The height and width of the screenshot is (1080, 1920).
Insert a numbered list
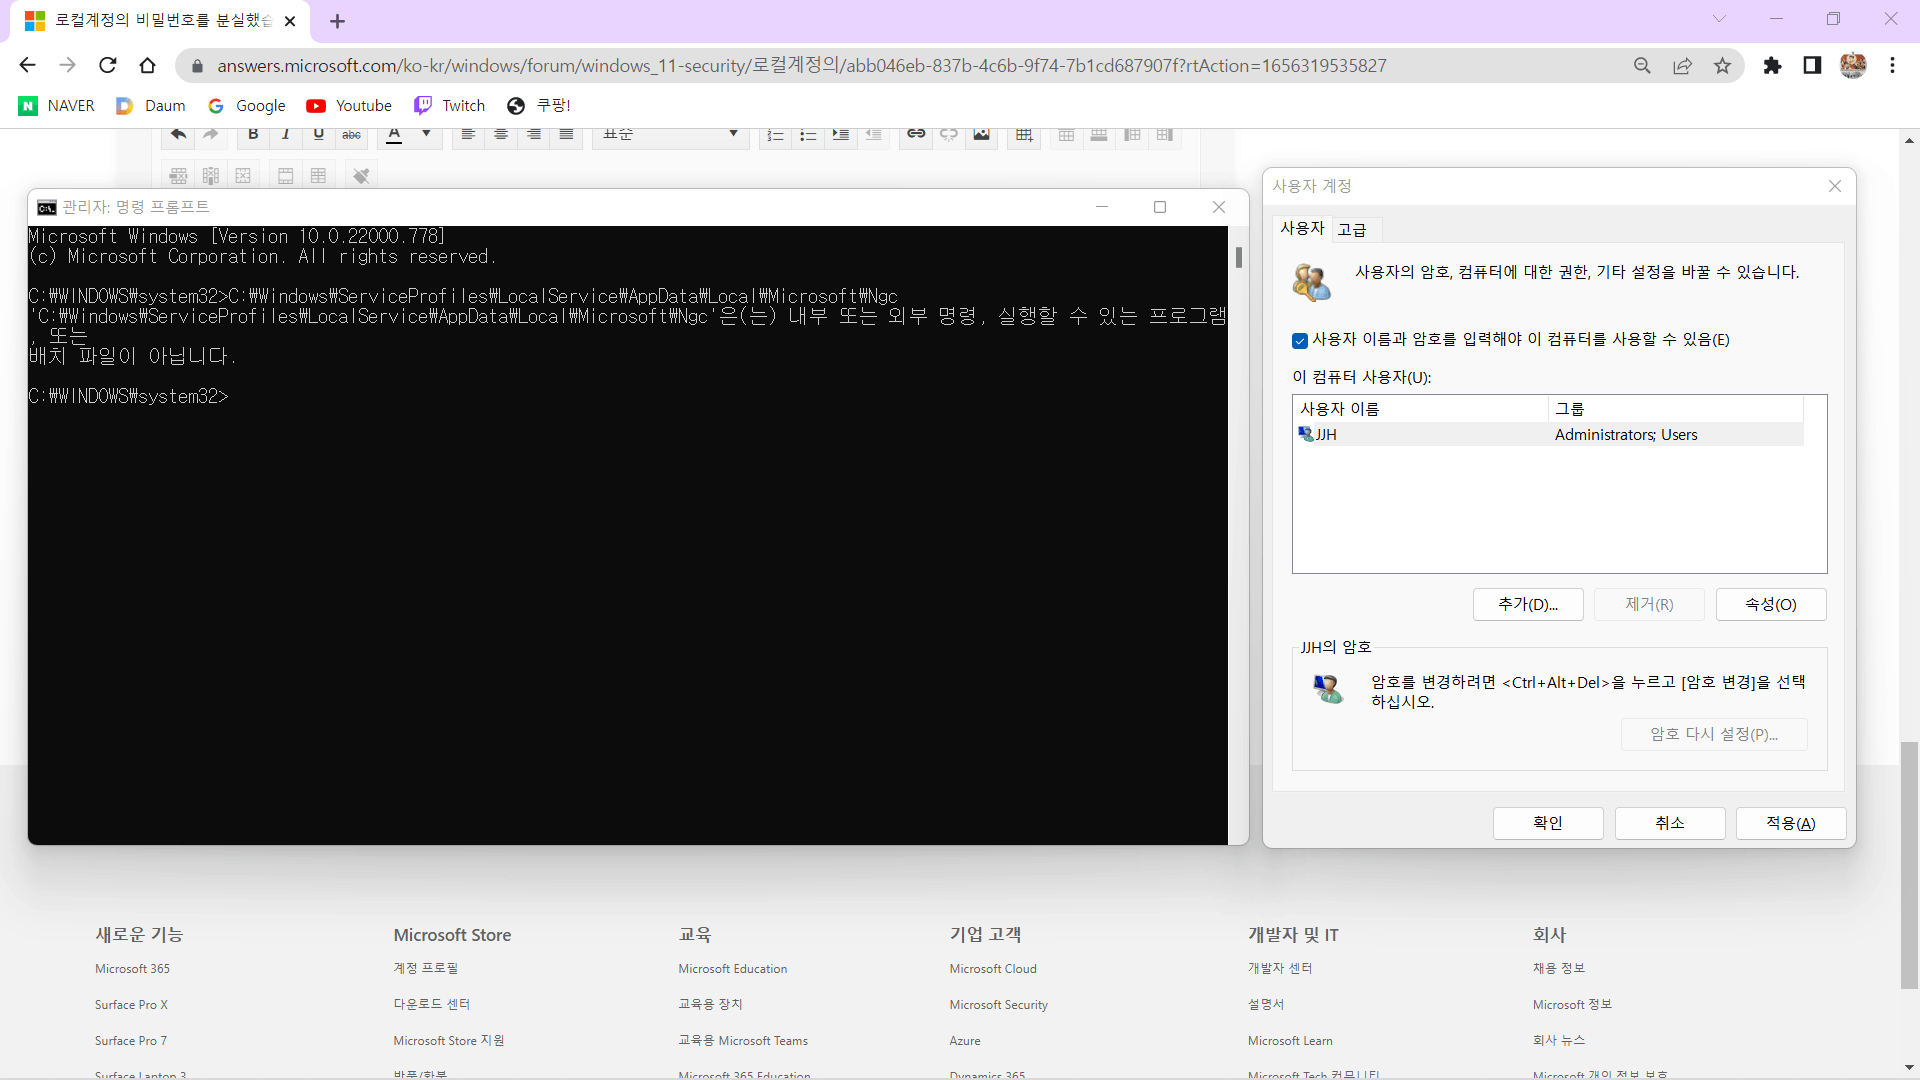point(775,135)
